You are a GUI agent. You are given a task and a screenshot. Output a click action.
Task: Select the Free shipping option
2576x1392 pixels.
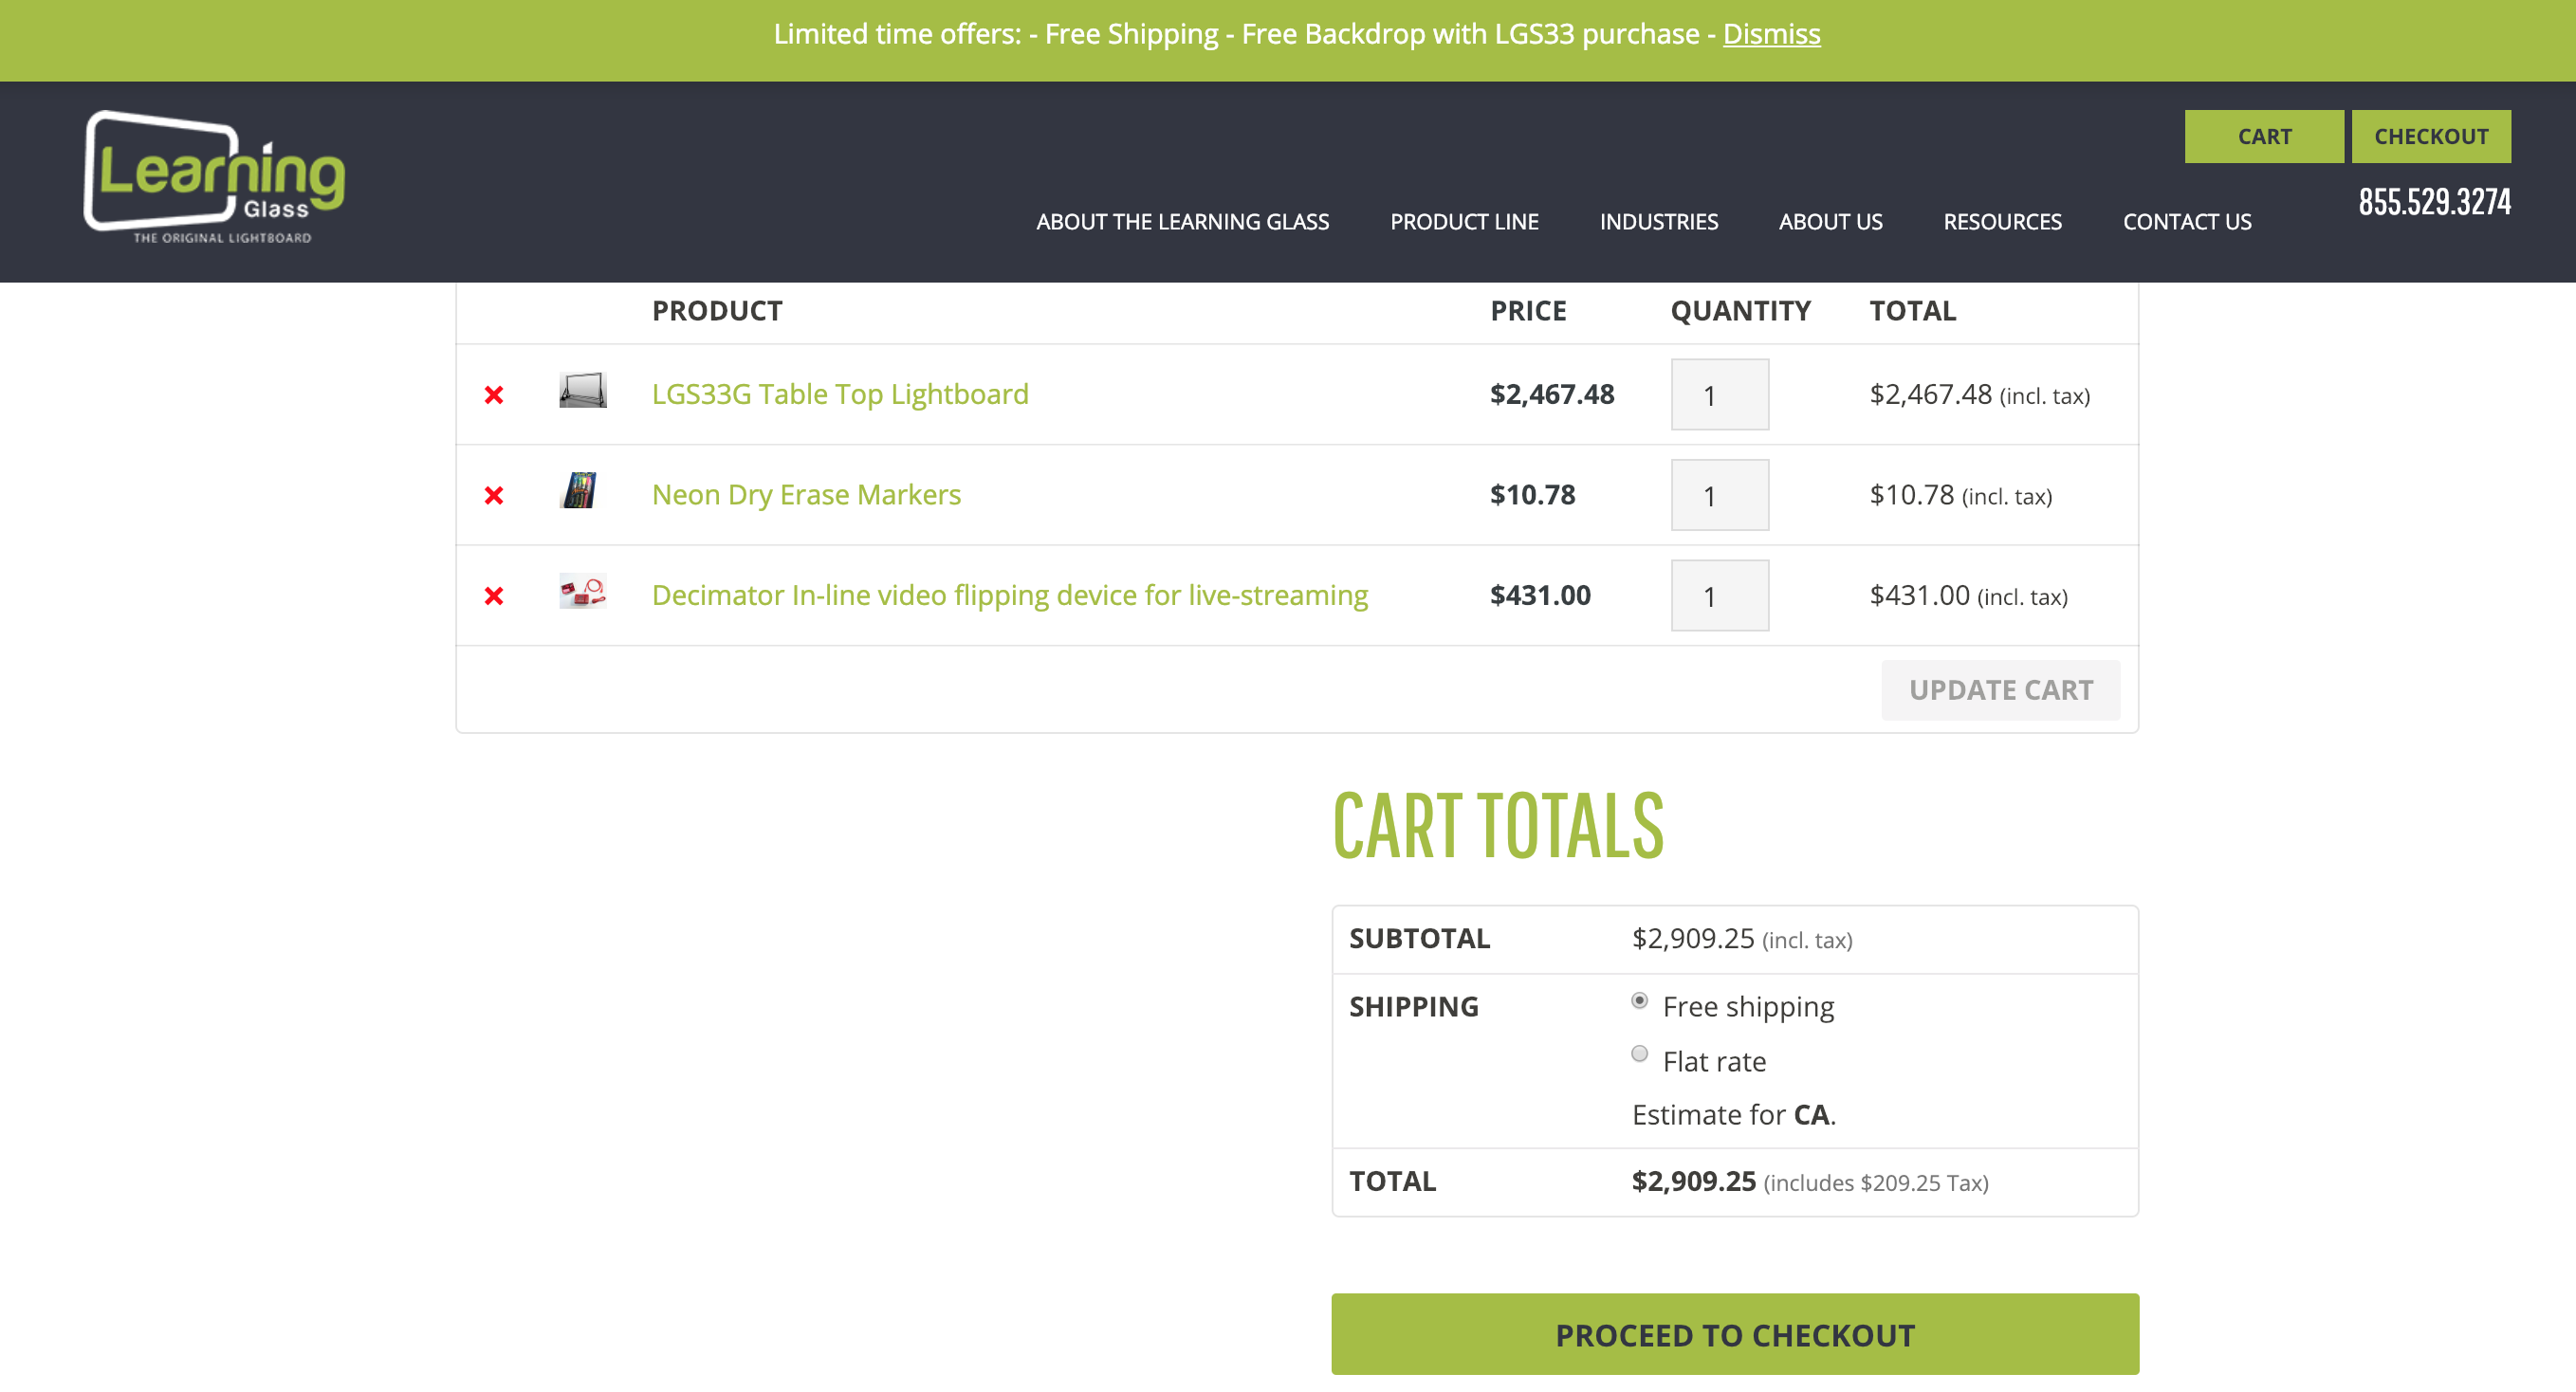pos(1639,1001)
